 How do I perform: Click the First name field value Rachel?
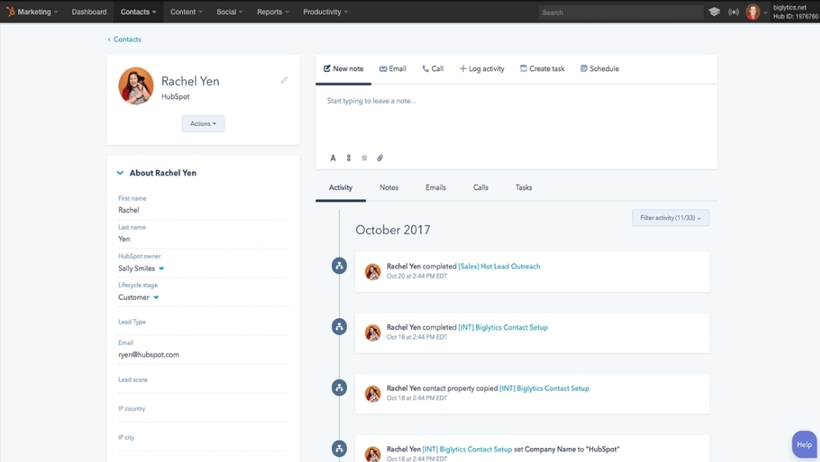129,210
